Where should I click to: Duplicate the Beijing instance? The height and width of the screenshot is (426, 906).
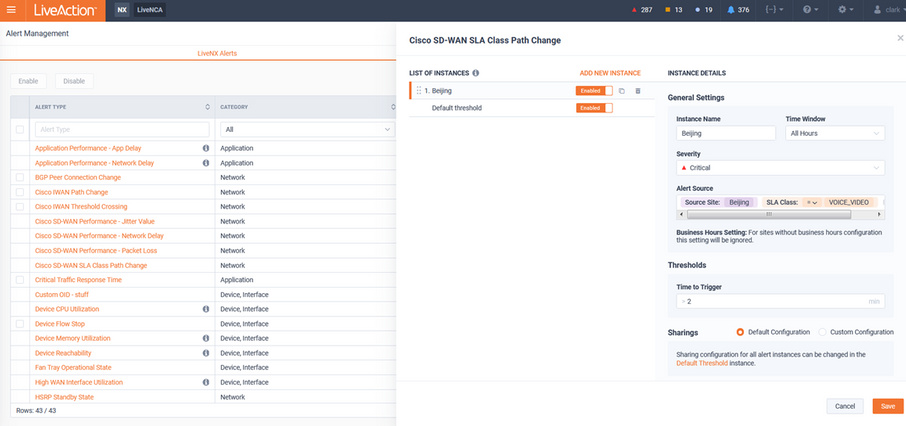click(x=622, y=91)
